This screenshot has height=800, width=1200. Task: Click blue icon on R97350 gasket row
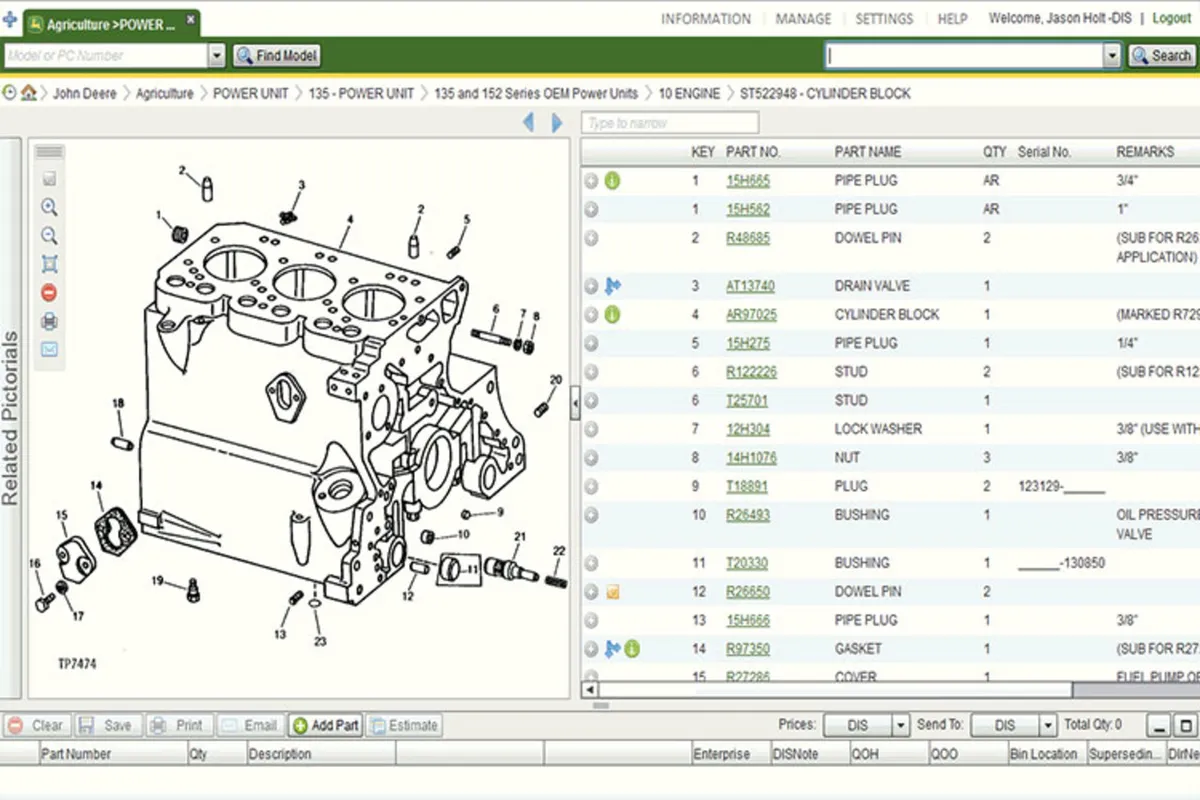[612, 649]
